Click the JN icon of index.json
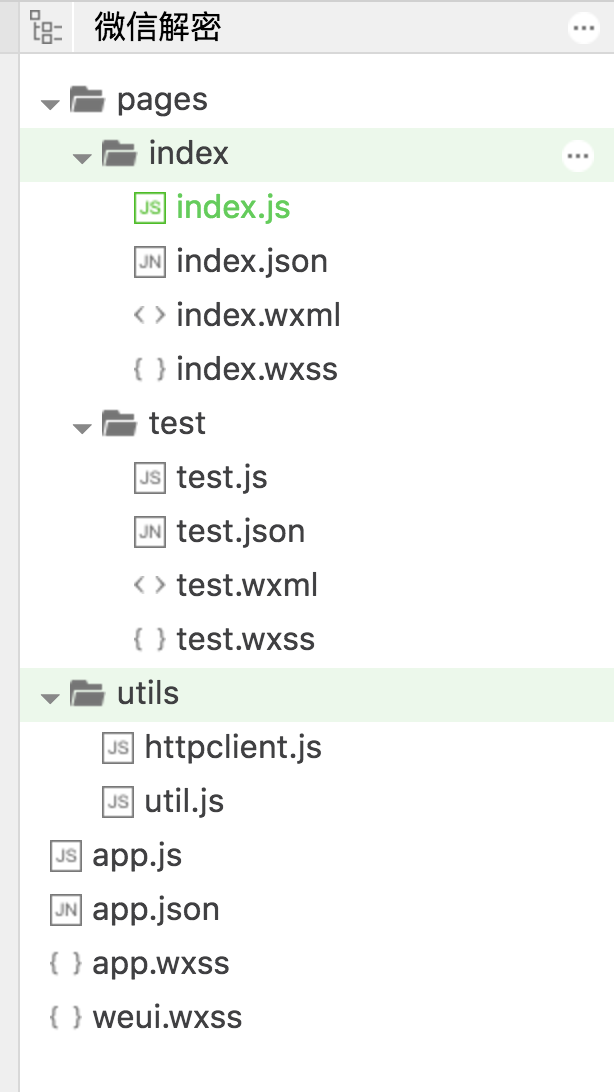Viewport: 614px width, 1092px height. pos(150,262)
